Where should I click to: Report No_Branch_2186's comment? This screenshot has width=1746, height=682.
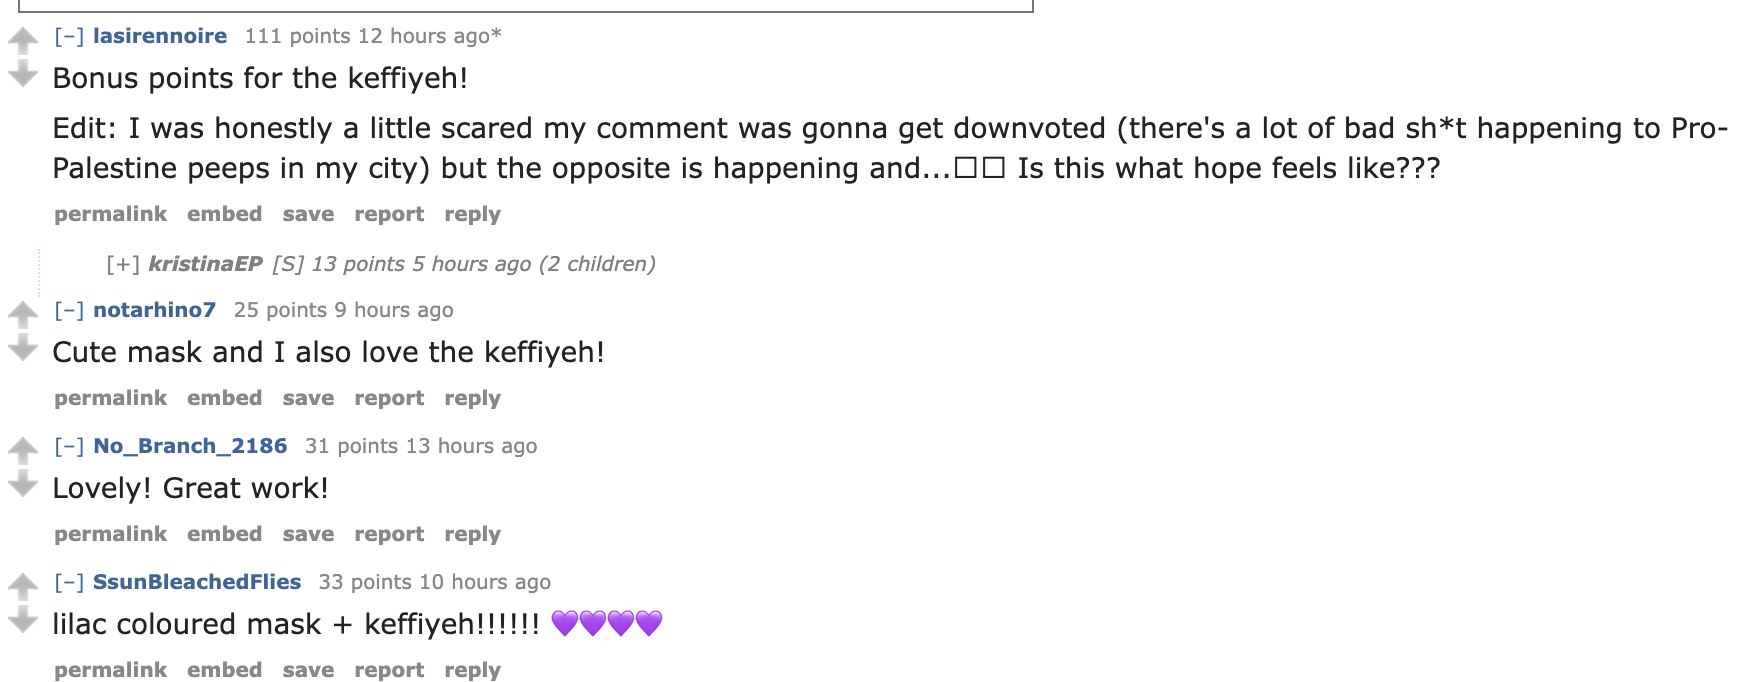[x=389, y=534]
